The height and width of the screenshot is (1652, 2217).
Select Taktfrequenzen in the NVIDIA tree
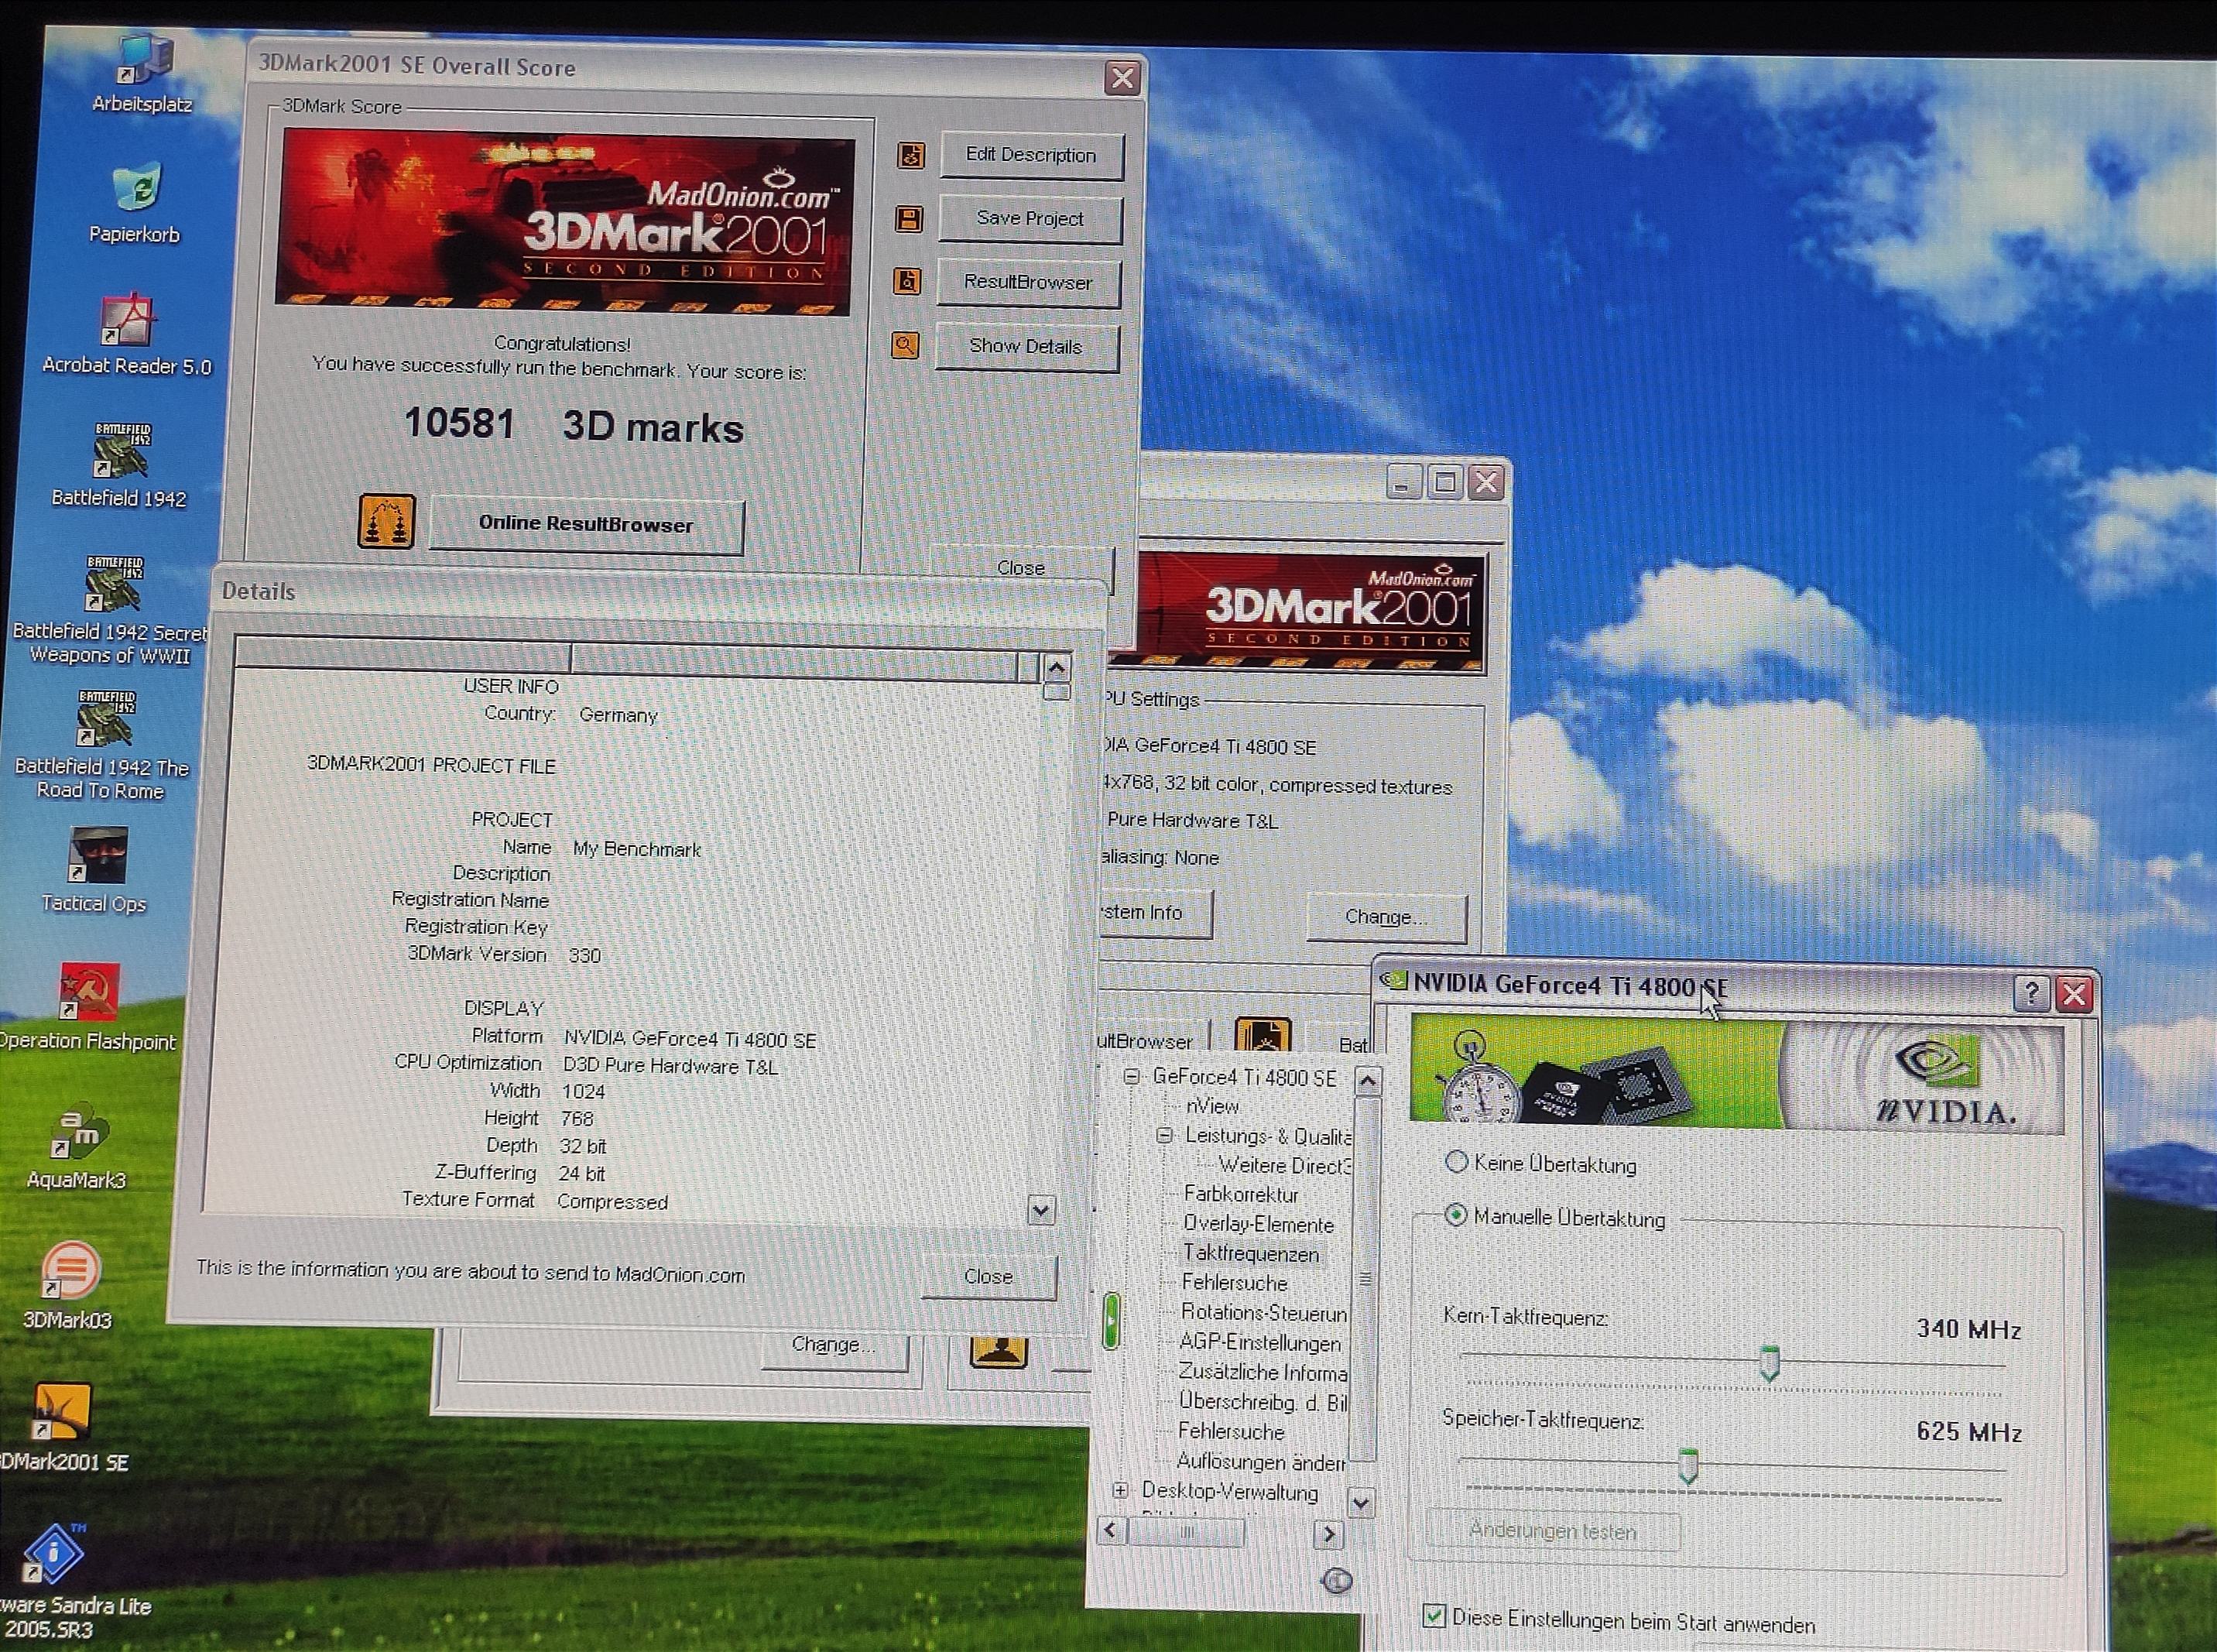(x=1251, y=1253)
